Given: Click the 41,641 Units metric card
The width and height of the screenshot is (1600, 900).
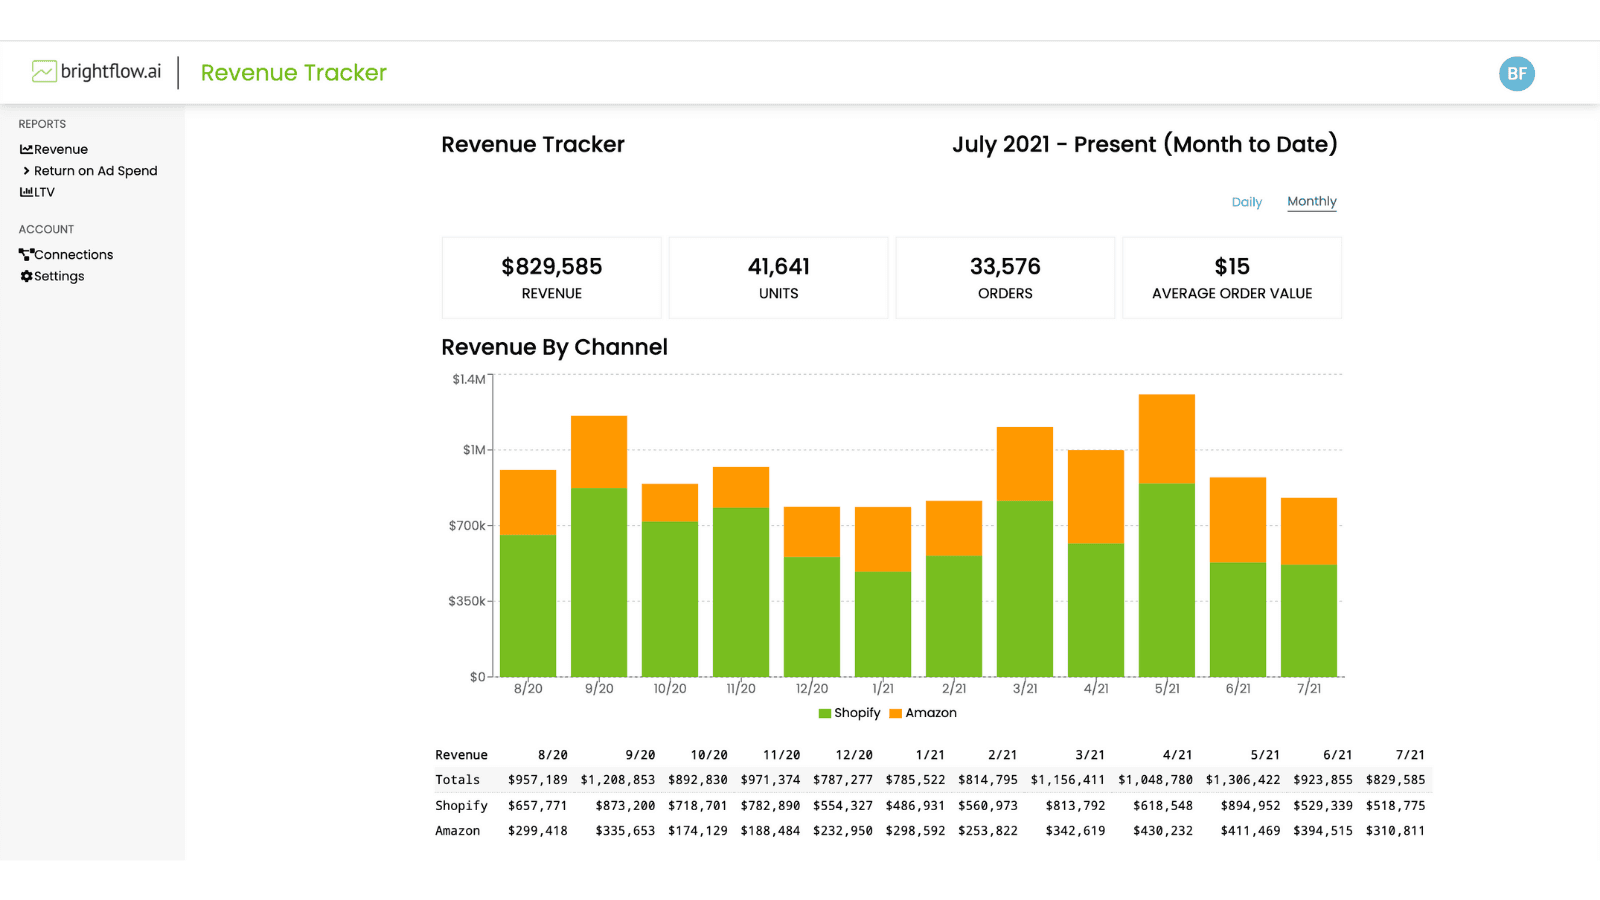Looking at the screenshot, I should pos(778,277).
